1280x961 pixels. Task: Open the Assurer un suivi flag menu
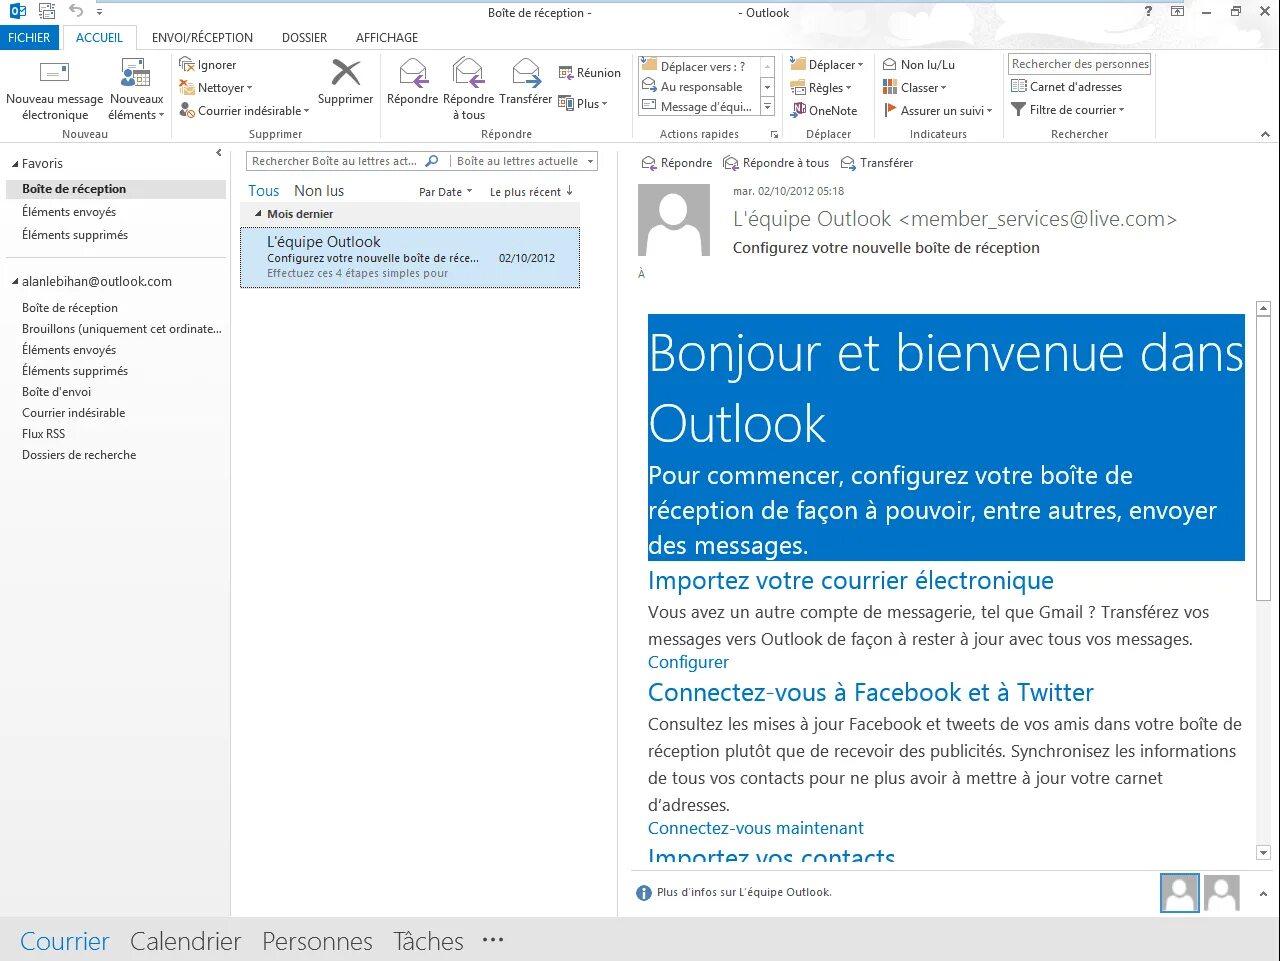[937, 111]
